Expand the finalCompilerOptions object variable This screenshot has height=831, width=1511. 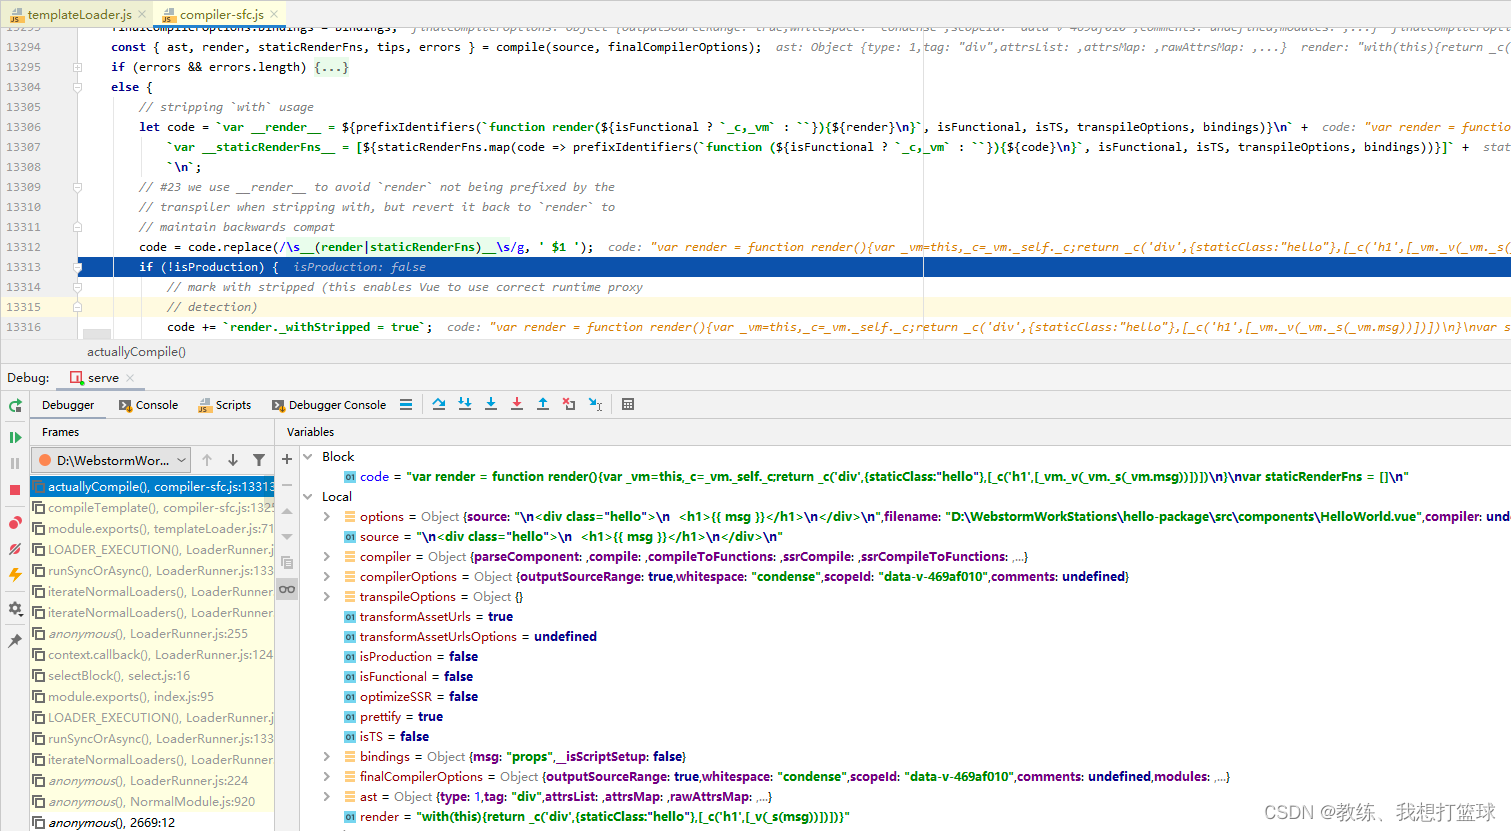[x=327, y=777]
